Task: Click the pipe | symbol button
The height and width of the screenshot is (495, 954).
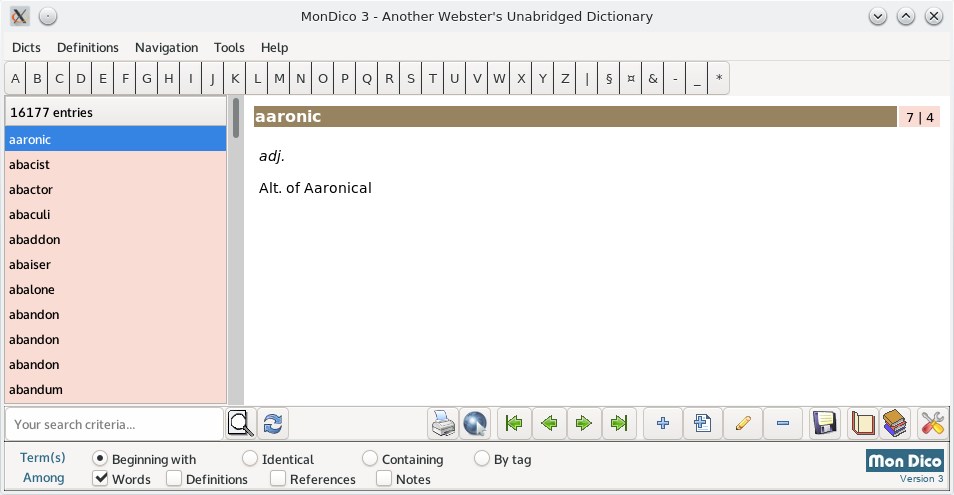Action: [587, 78]
